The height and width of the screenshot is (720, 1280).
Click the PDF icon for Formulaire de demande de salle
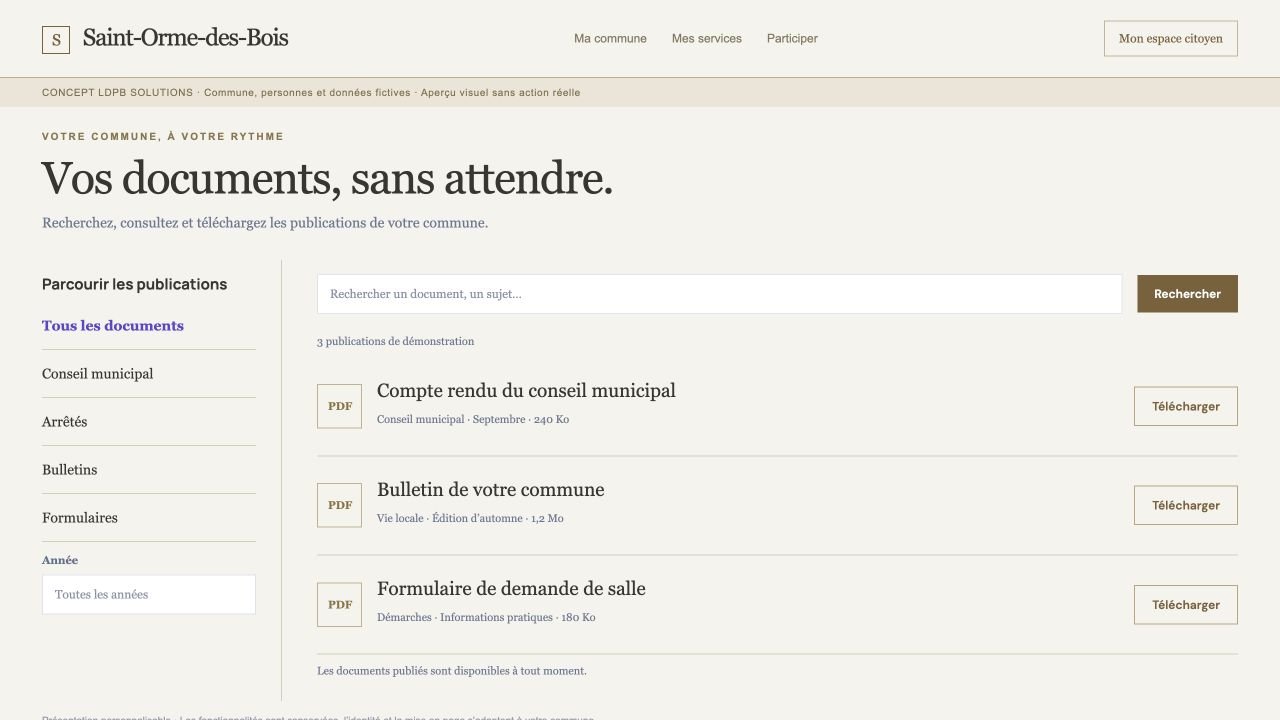[339, 605]
